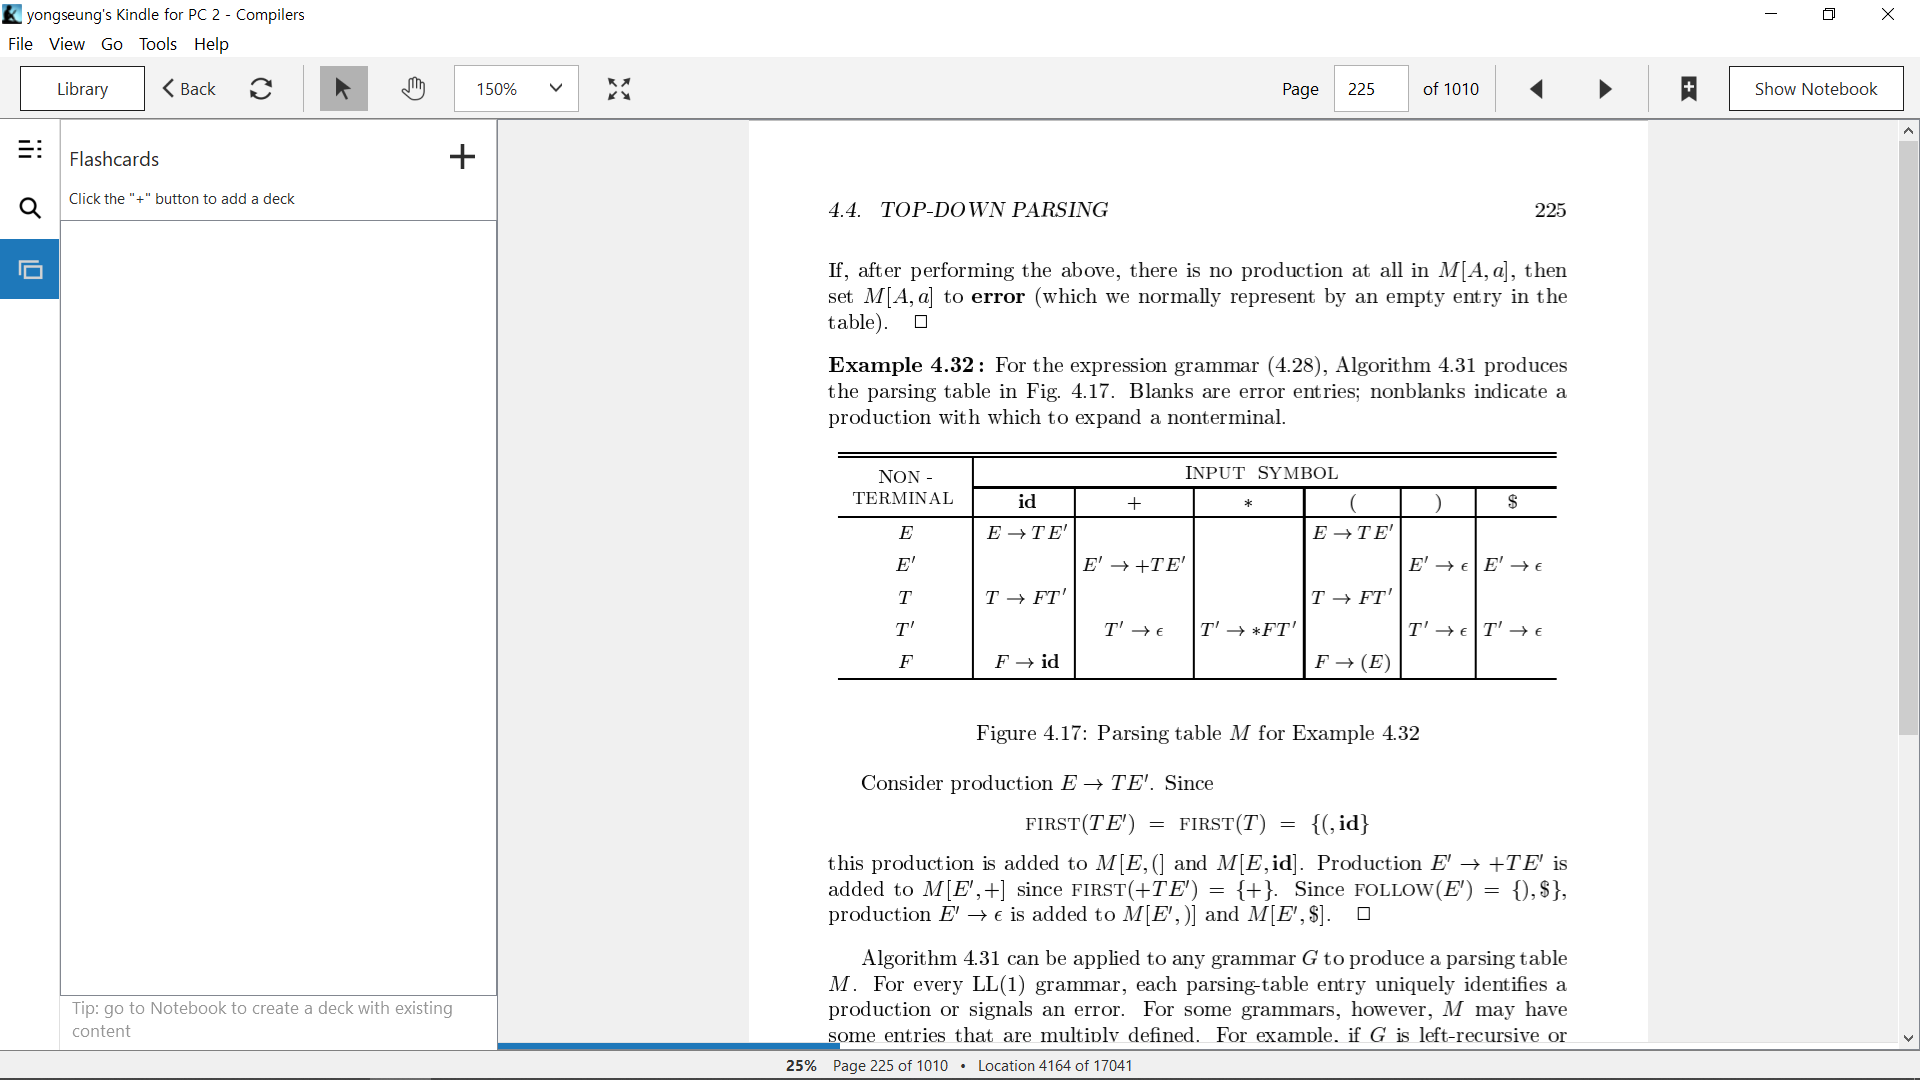Toggle the Flashcards sidebar panel

tap(30, 269)
